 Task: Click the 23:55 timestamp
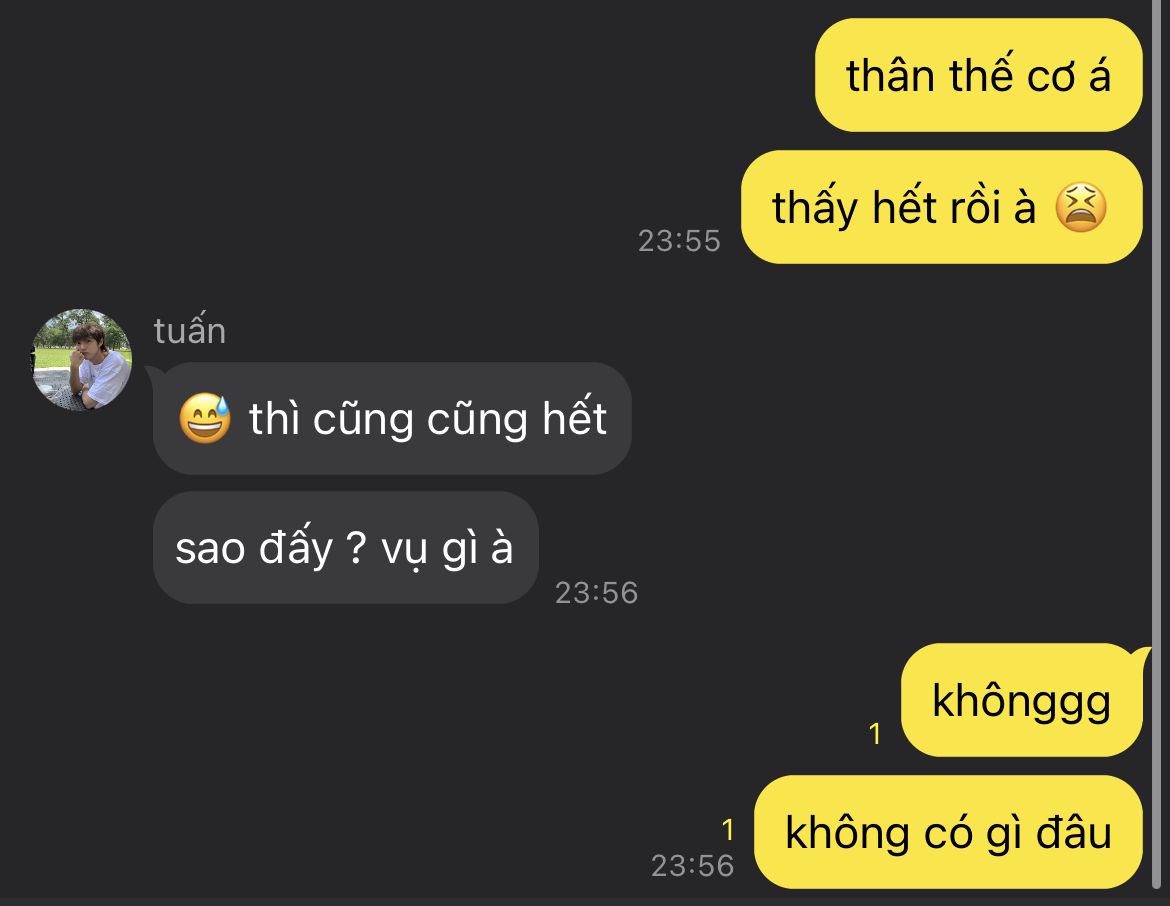point(679,240)
